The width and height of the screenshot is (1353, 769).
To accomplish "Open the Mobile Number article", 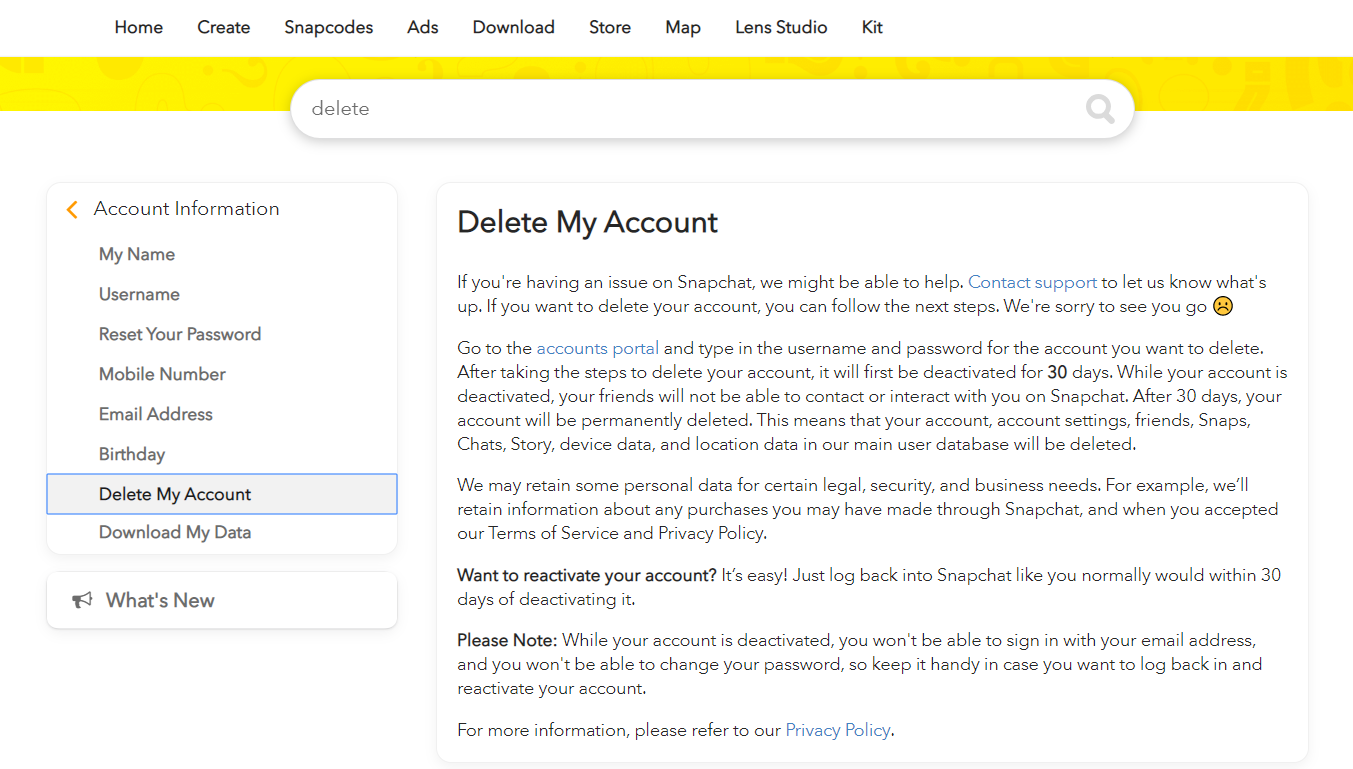I will tap(162, 374).
